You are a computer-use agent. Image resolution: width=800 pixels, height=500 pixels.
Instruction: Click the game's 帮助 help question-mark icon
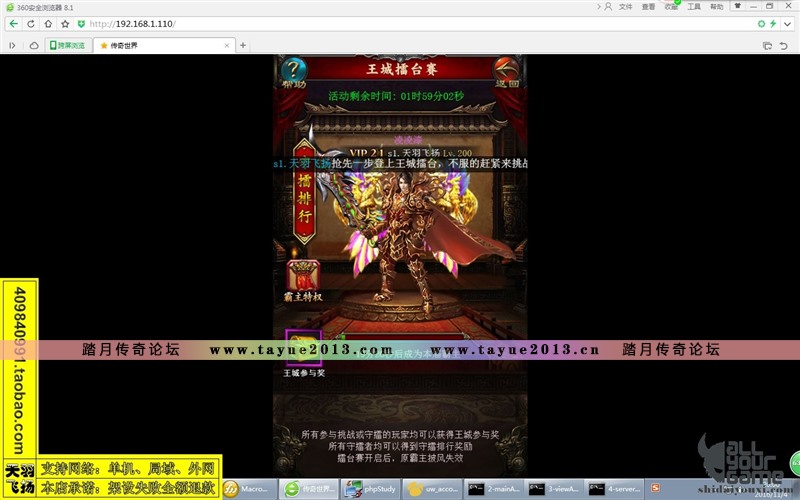(294, 71)
